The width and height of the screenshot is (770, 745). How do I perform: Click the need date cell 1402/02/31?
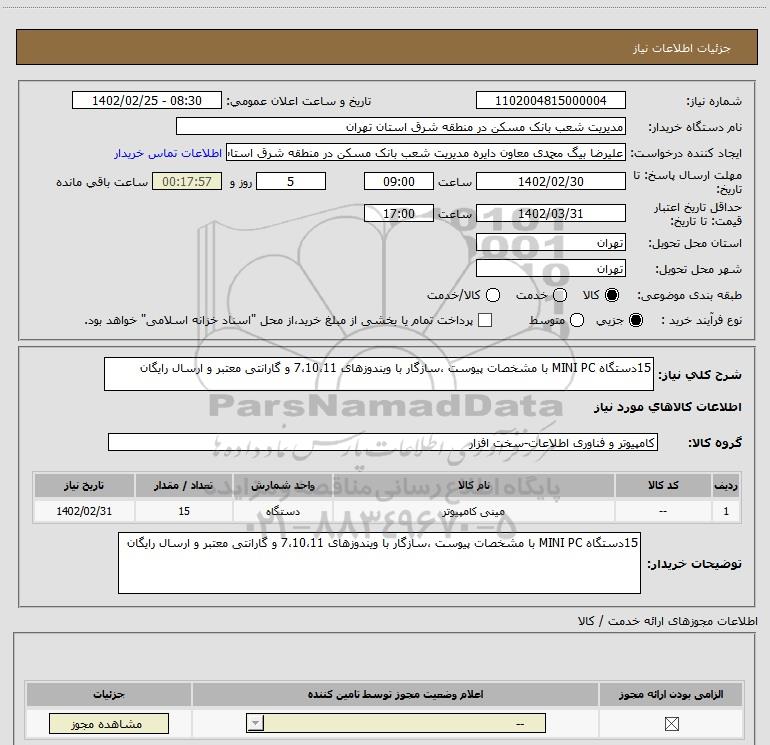tap(84, 511)
